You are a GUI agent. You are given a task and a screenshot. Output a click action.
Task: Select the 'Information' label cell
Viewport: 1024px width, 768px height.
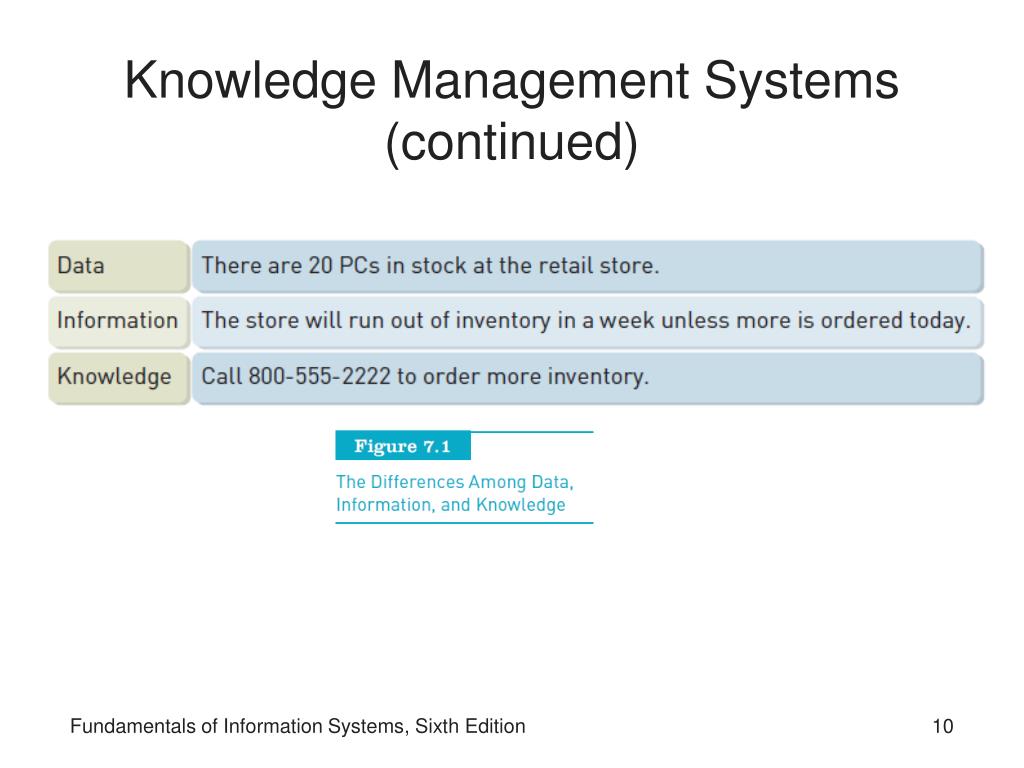click(x=120, y=322)
